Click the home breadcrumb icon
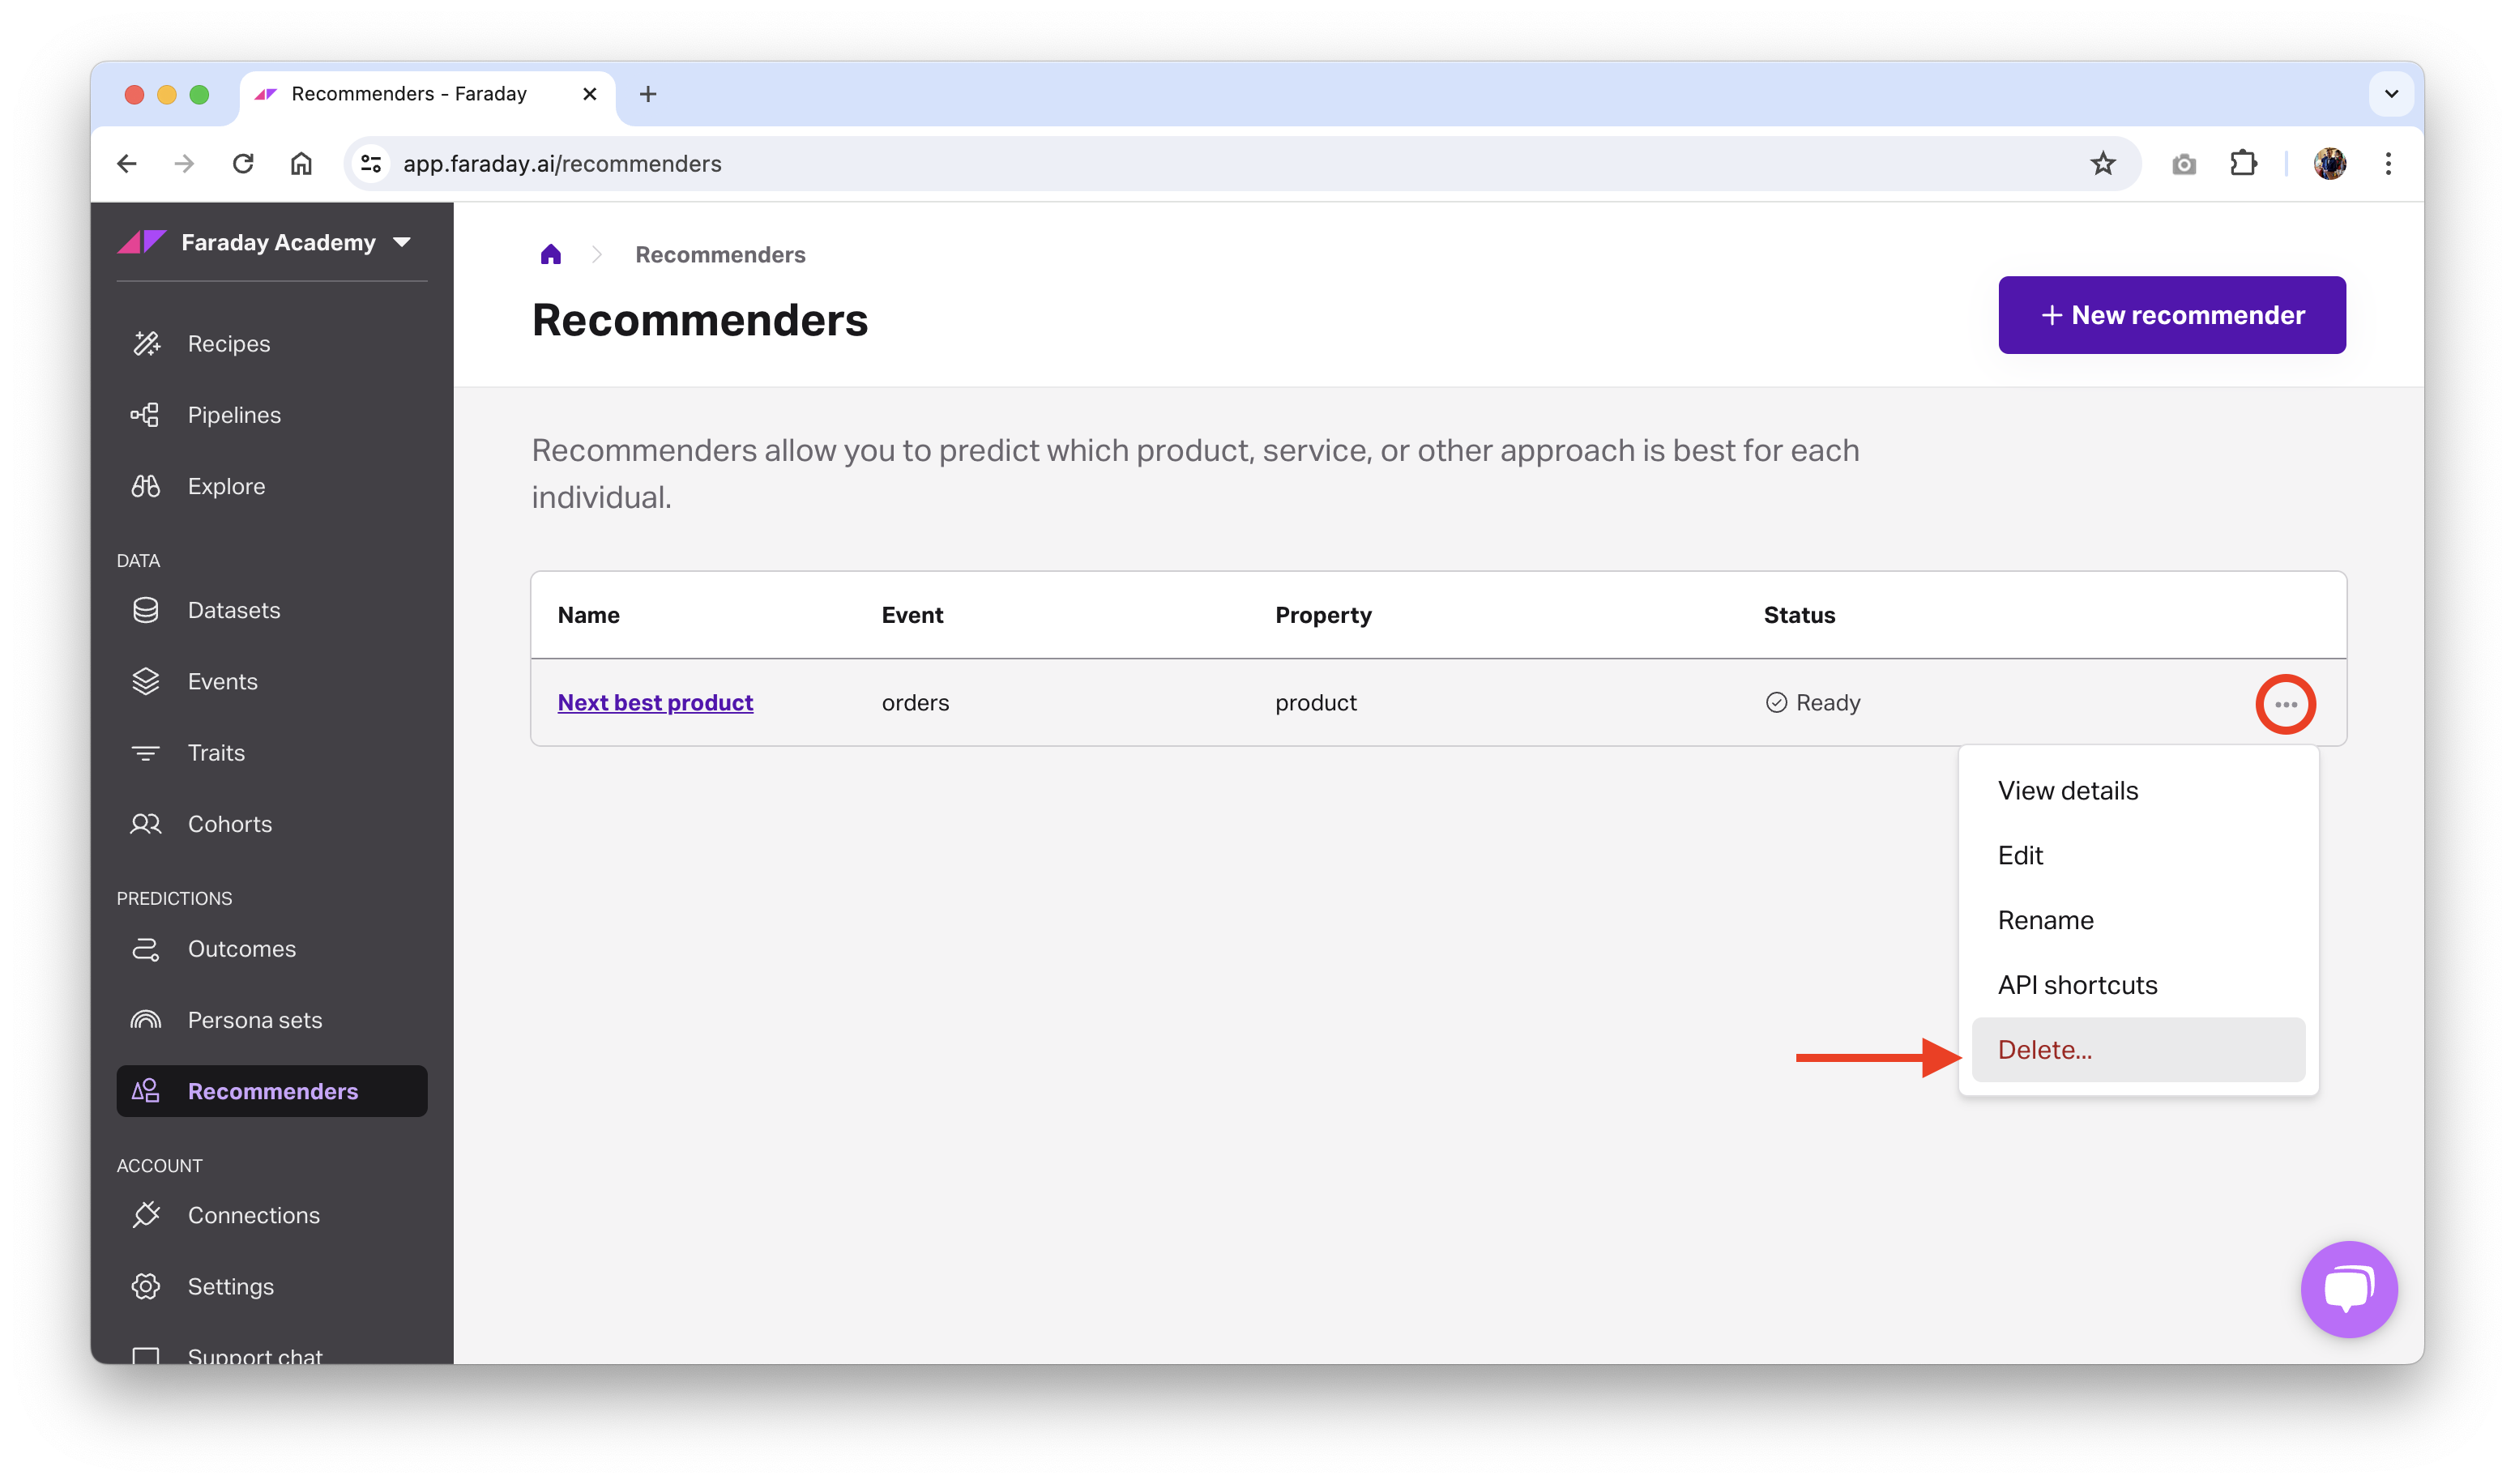2515x1484 pixels. [x=551, y=255]
